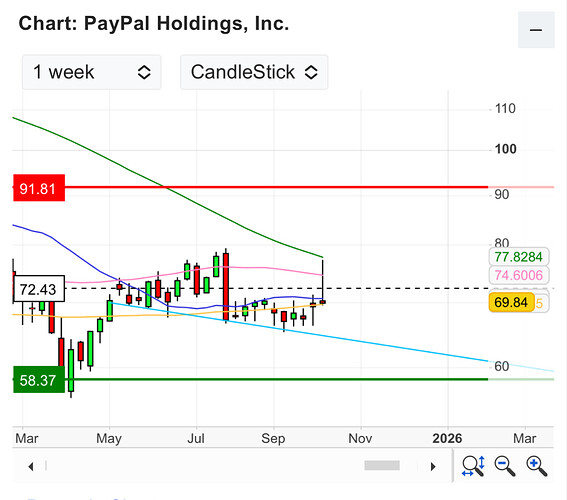Click the Jul date axis label
The width and height of the screenshot is (567, 500).
(x=196, y=439)
